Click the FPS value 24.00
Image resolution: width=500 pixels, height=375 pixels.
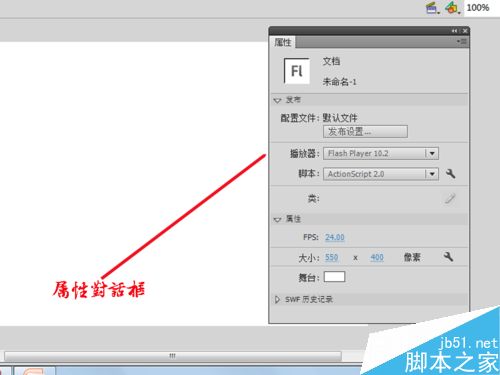coord(335,237)
